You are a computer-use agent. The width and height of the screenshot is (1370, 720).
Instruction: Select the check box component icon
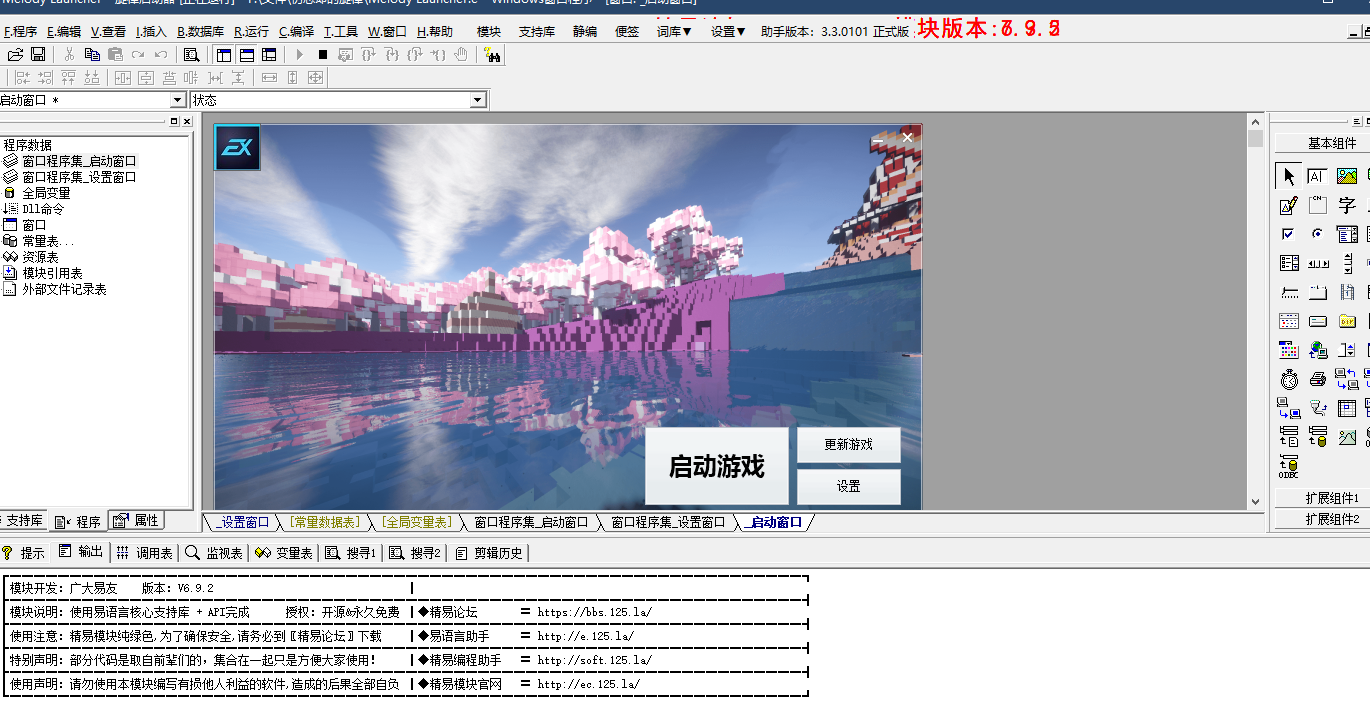point(1288,234)
